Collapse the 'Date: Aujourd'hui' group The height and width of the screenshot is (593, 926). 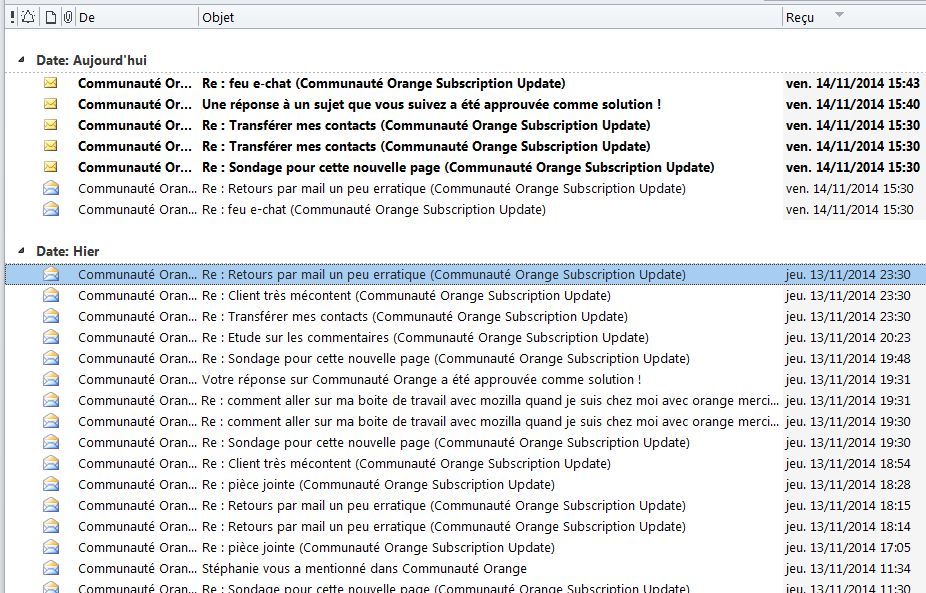point(20,59)
